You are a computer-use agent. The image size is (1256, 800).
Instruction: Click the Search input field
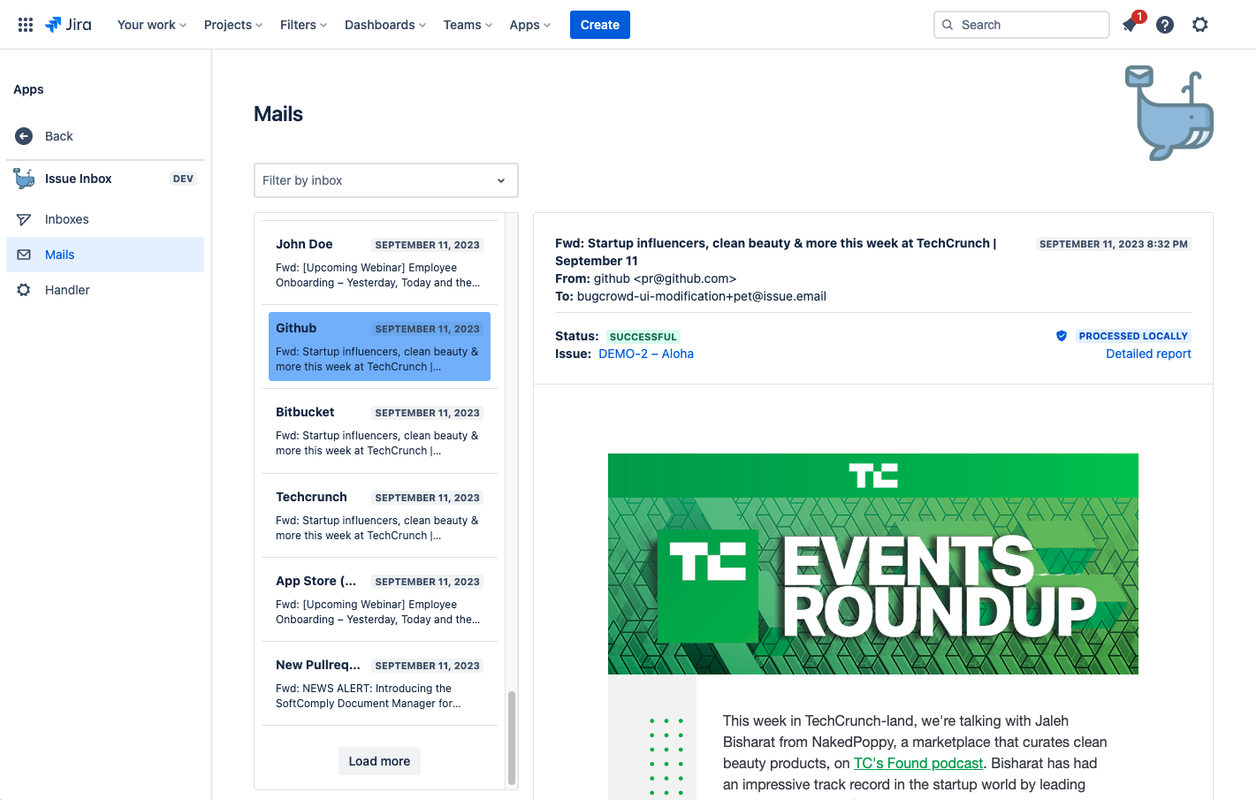[1021, 25]
